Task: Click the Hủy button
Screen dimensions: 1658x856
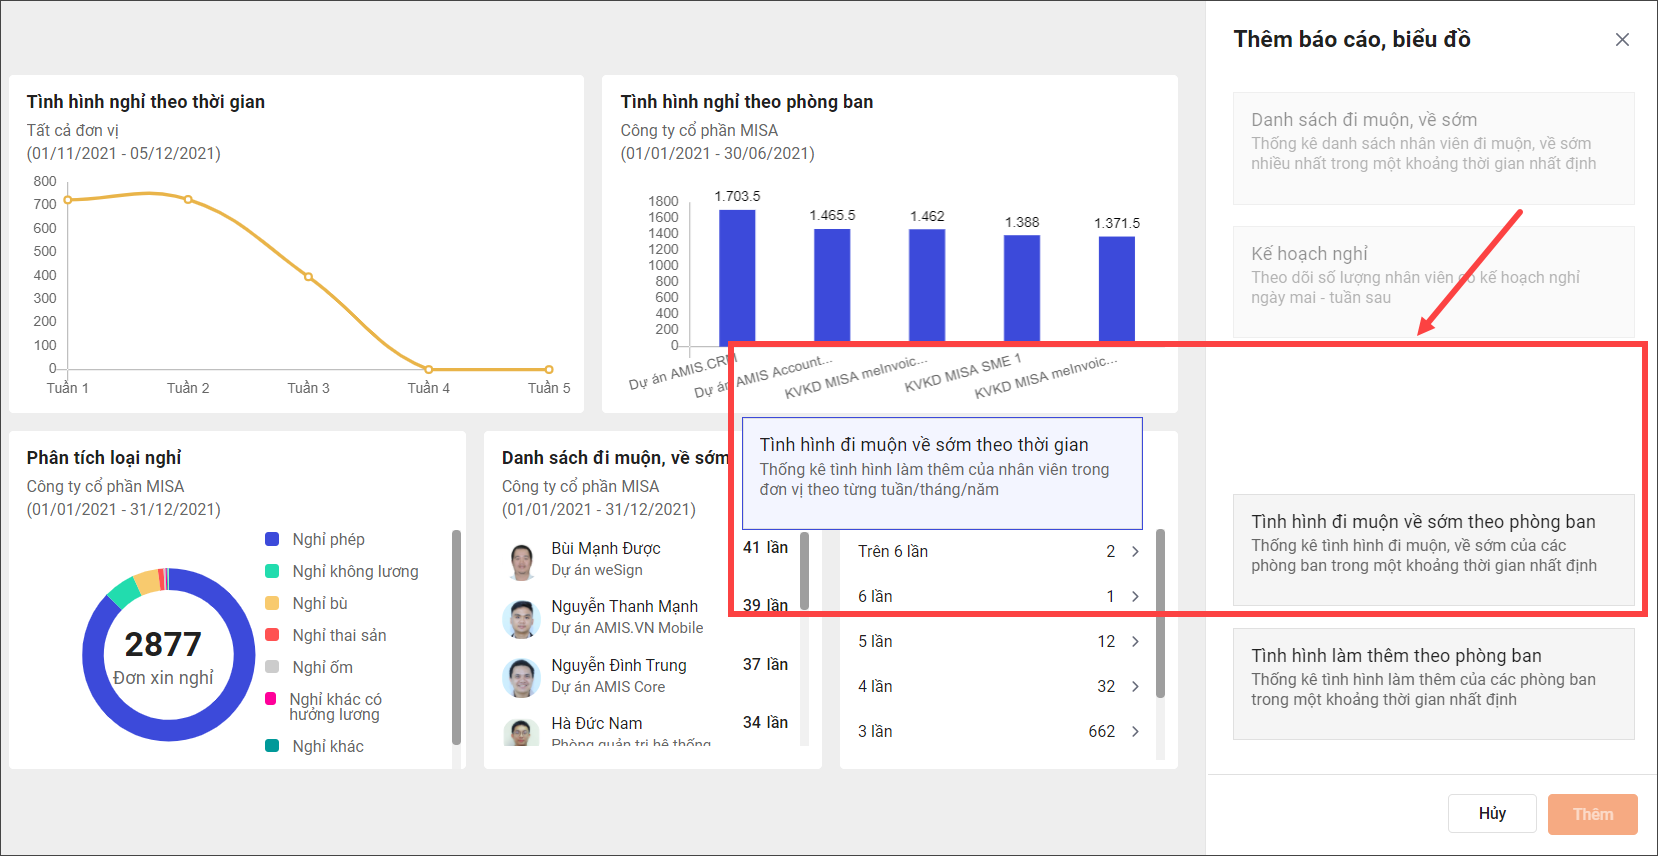Action: coord(1492,813)
